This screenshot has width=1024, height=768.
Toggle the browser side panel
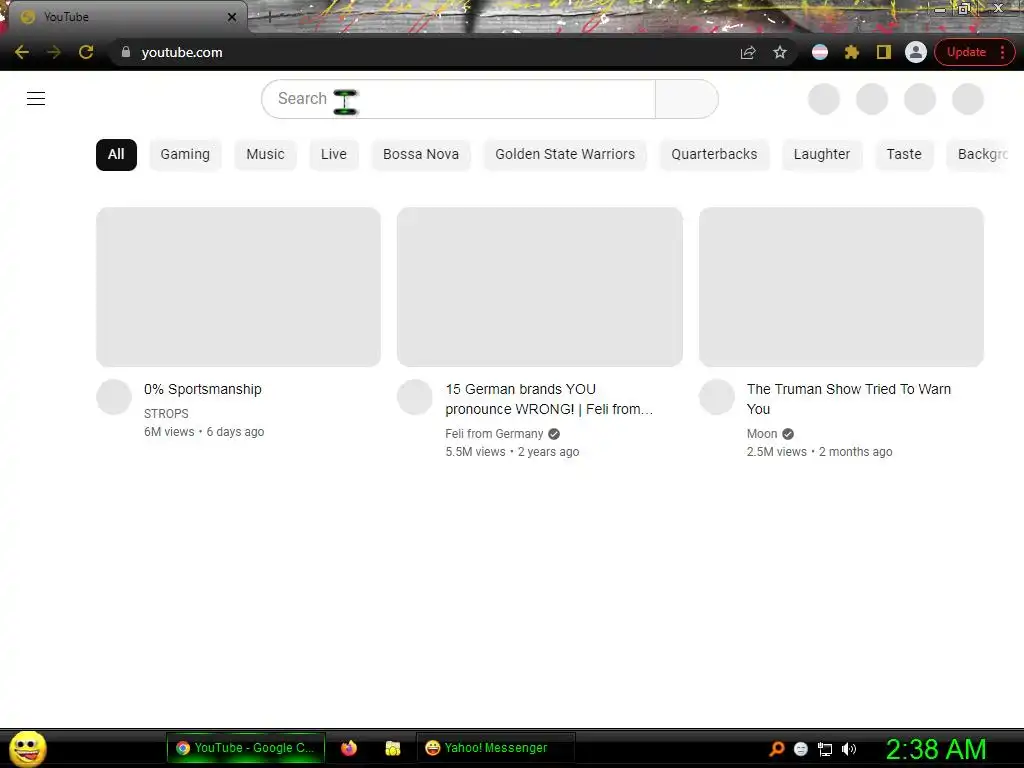884,52
